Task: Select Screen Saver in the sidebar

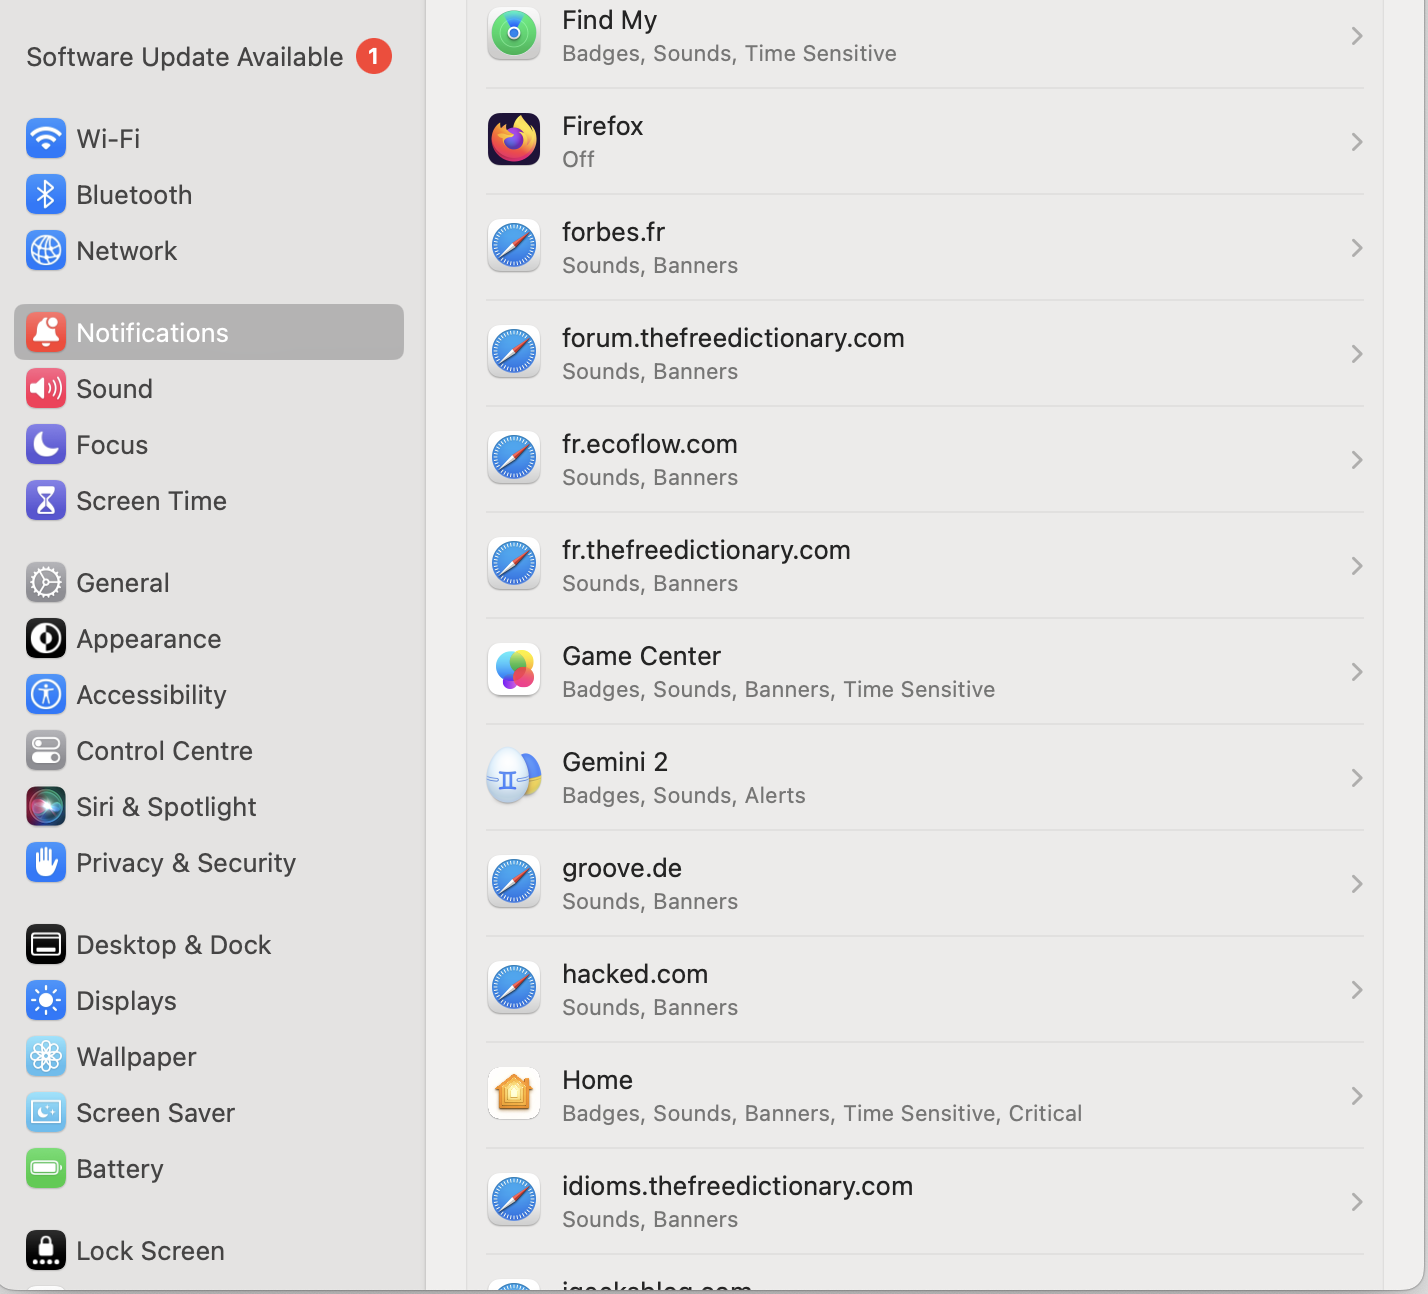Action: click(x=209, y=1112)
